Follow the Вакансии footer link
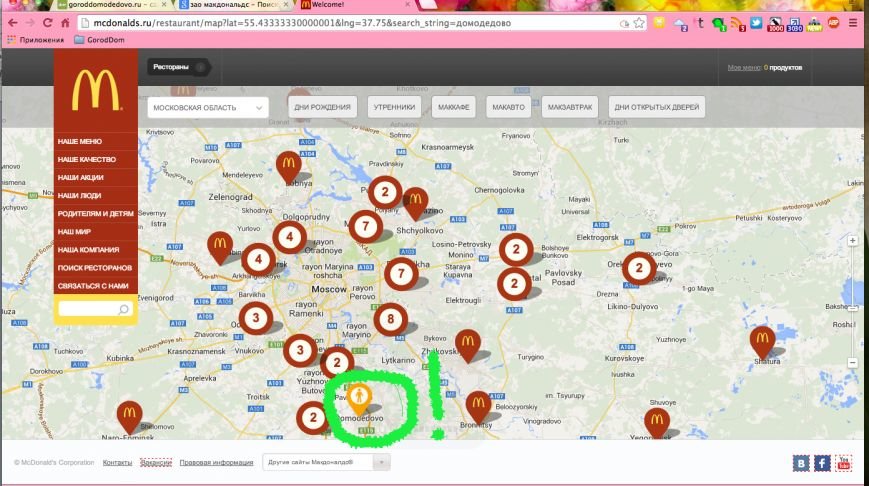 pos(156,463)
